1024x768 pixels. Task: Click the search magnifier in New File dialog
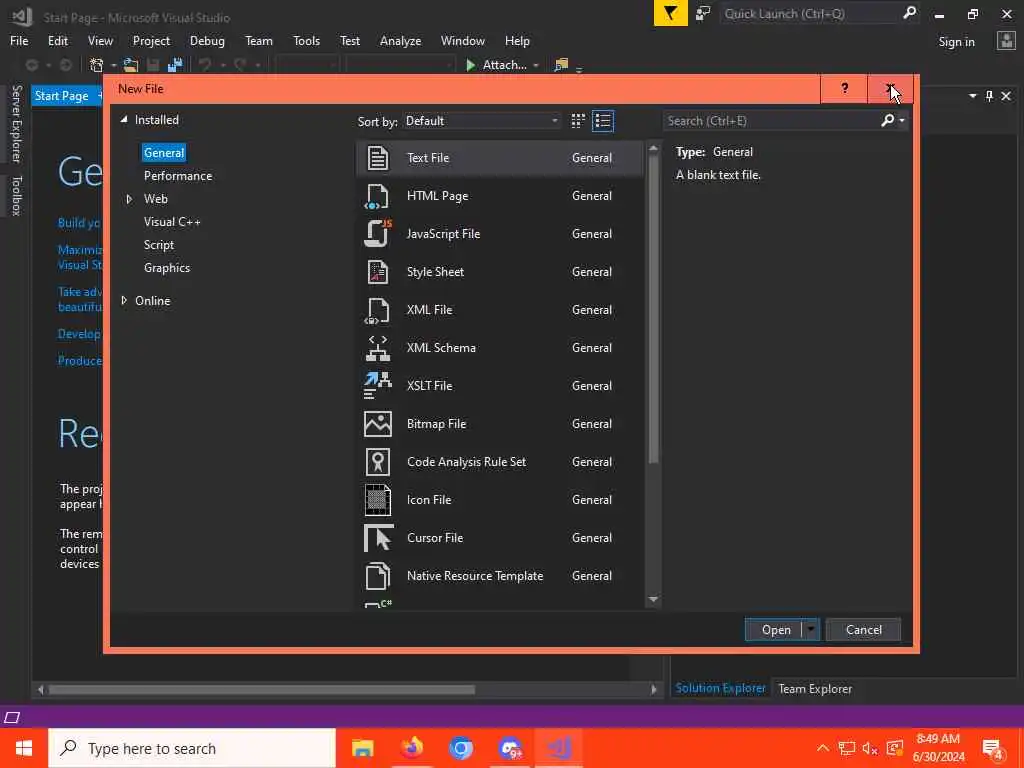888,120
